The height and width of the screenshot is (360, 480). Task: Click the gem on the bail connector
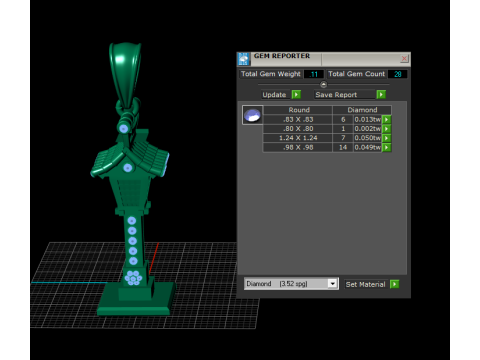123,129
